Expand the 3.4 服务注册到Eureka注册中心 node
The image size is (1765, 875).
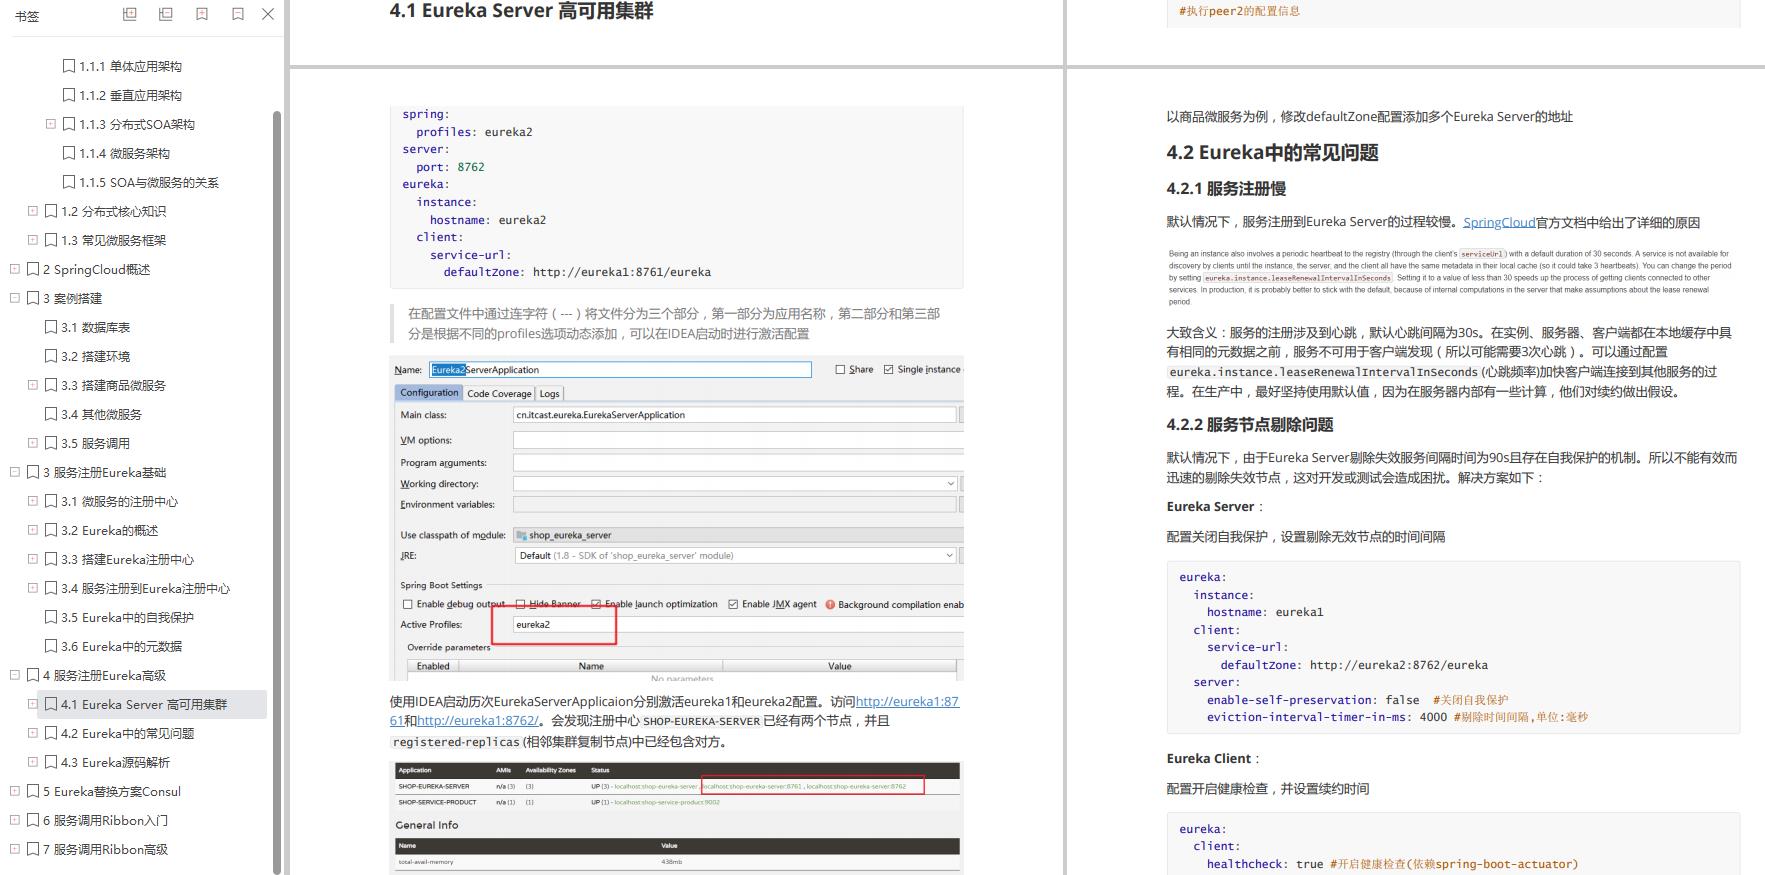click(33, 588)
